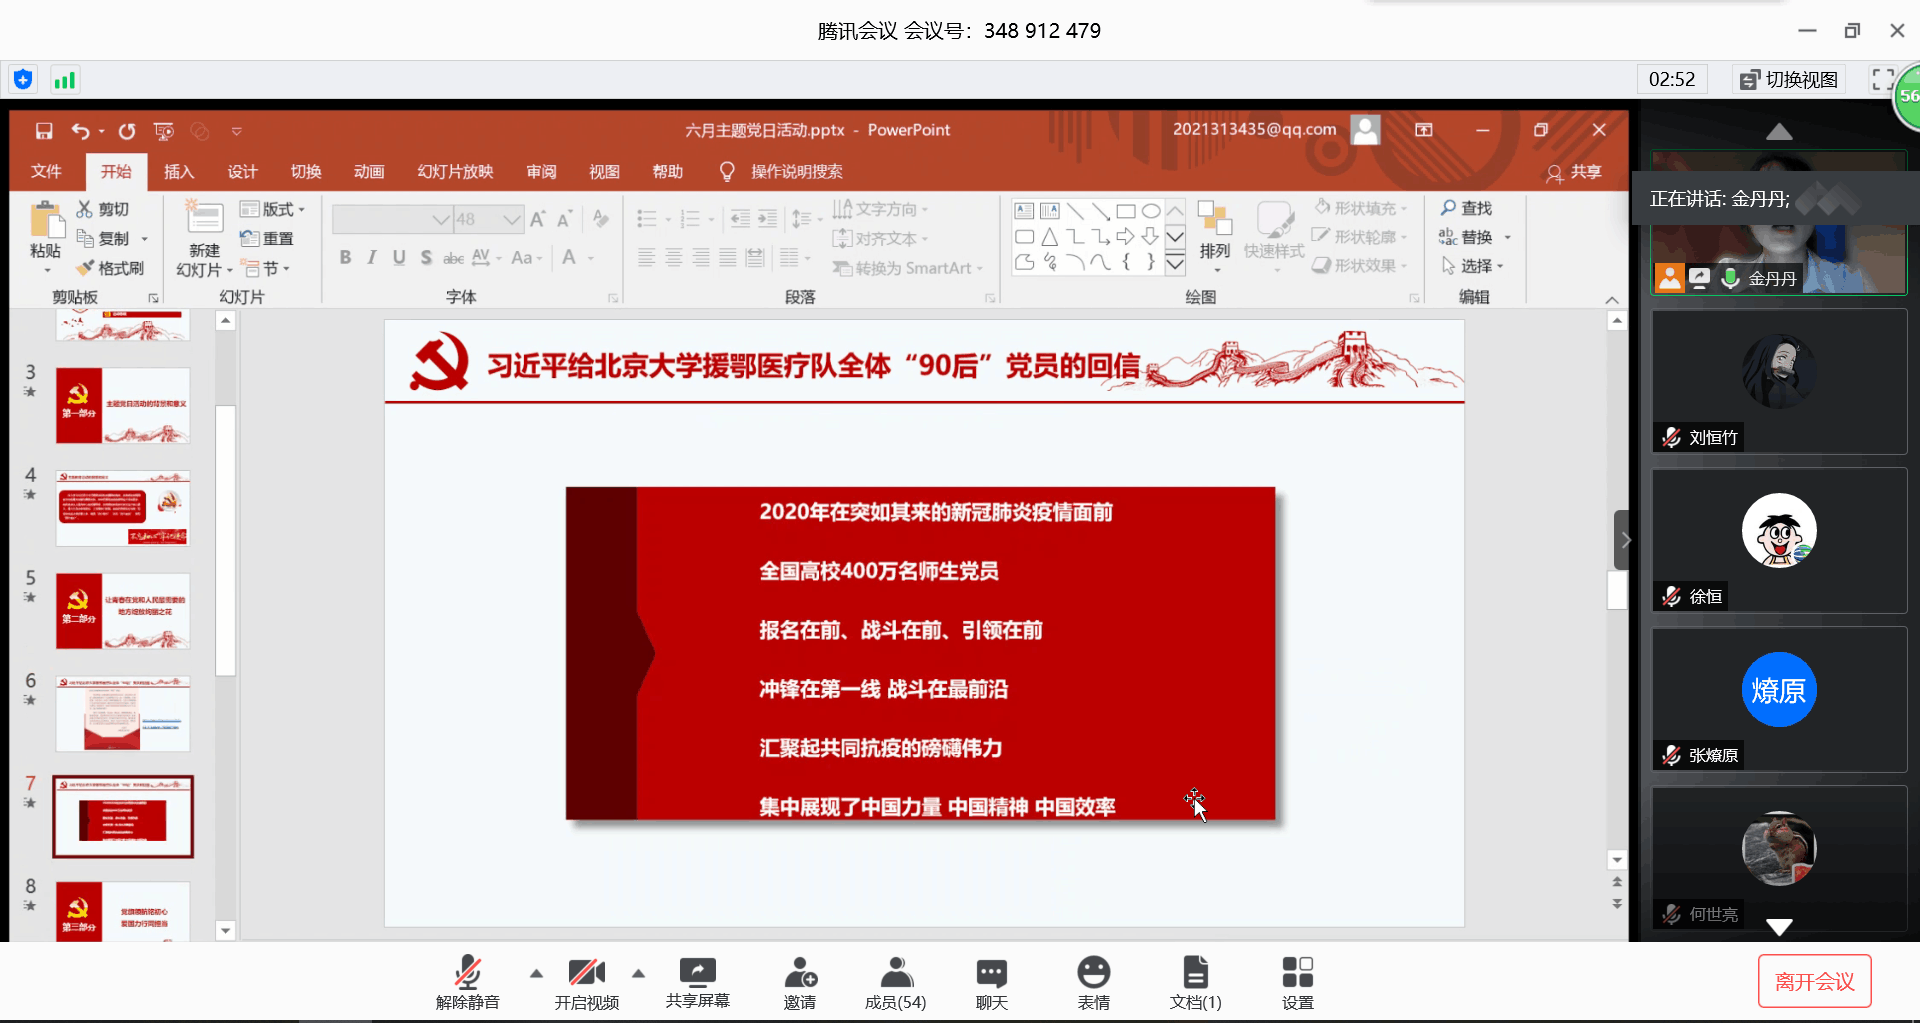This screenshot has width=1920, height=1023.
Task: Click Reset (重置) slide button
Action: pos(267,238)
